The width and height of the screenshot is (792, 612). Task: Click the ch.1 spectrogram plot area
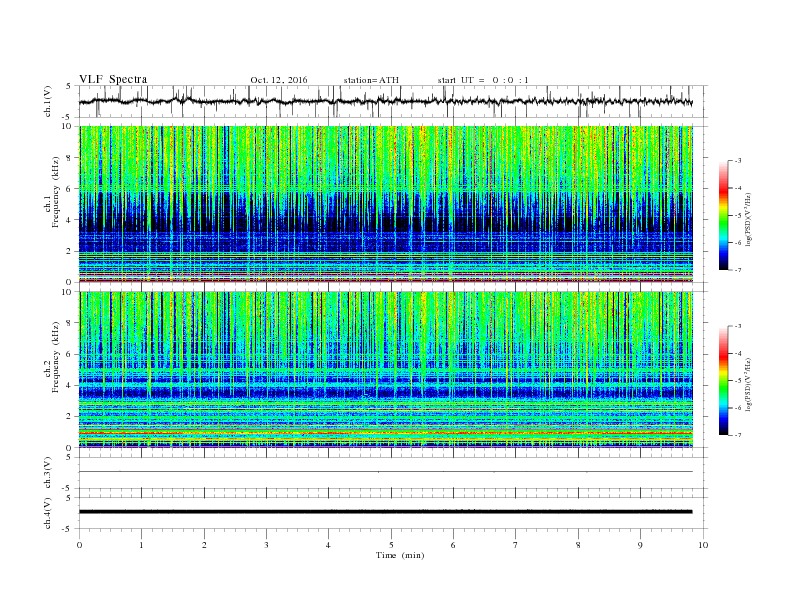(x=386, y=204)
